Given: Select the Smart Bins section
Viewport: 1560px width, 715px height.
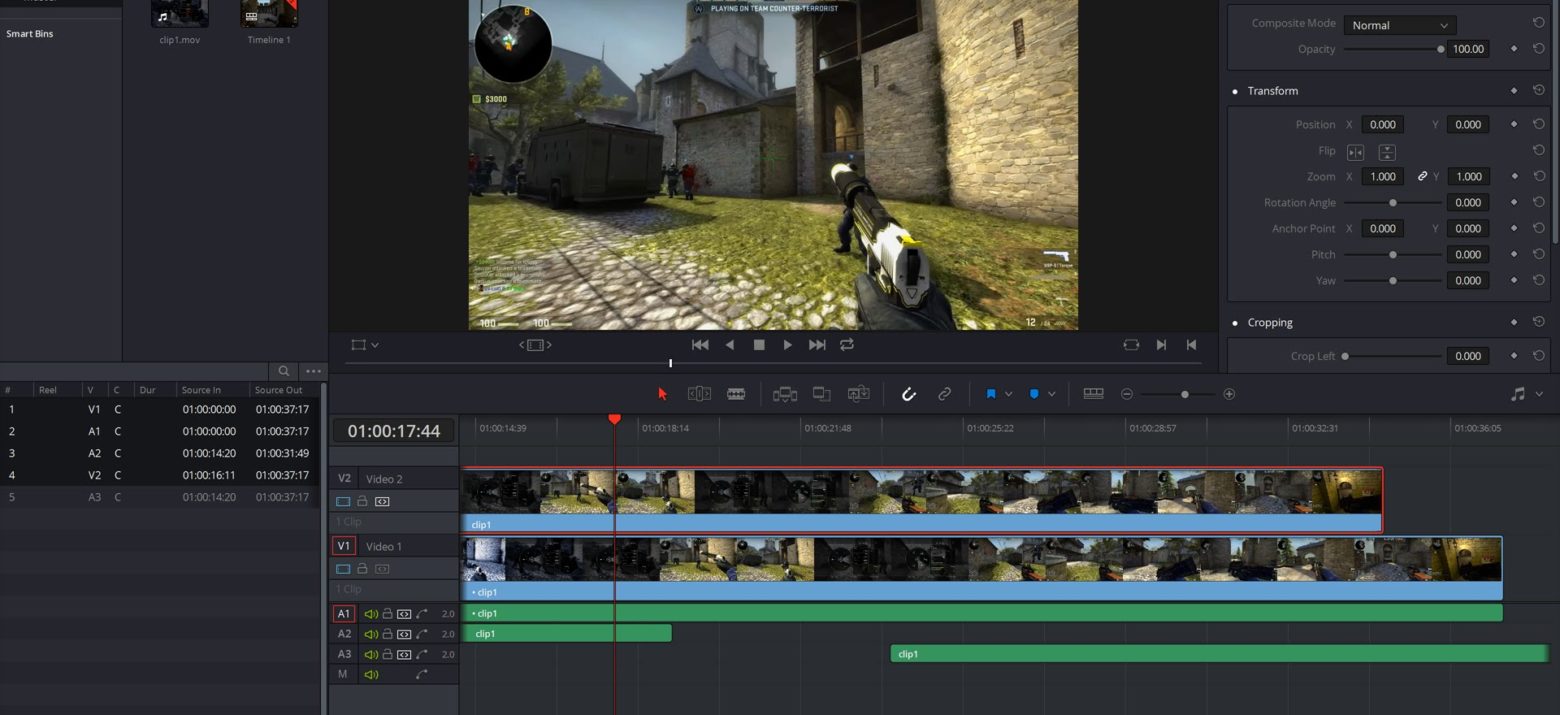Looking at the screenshot, I should tap(30, 34).
